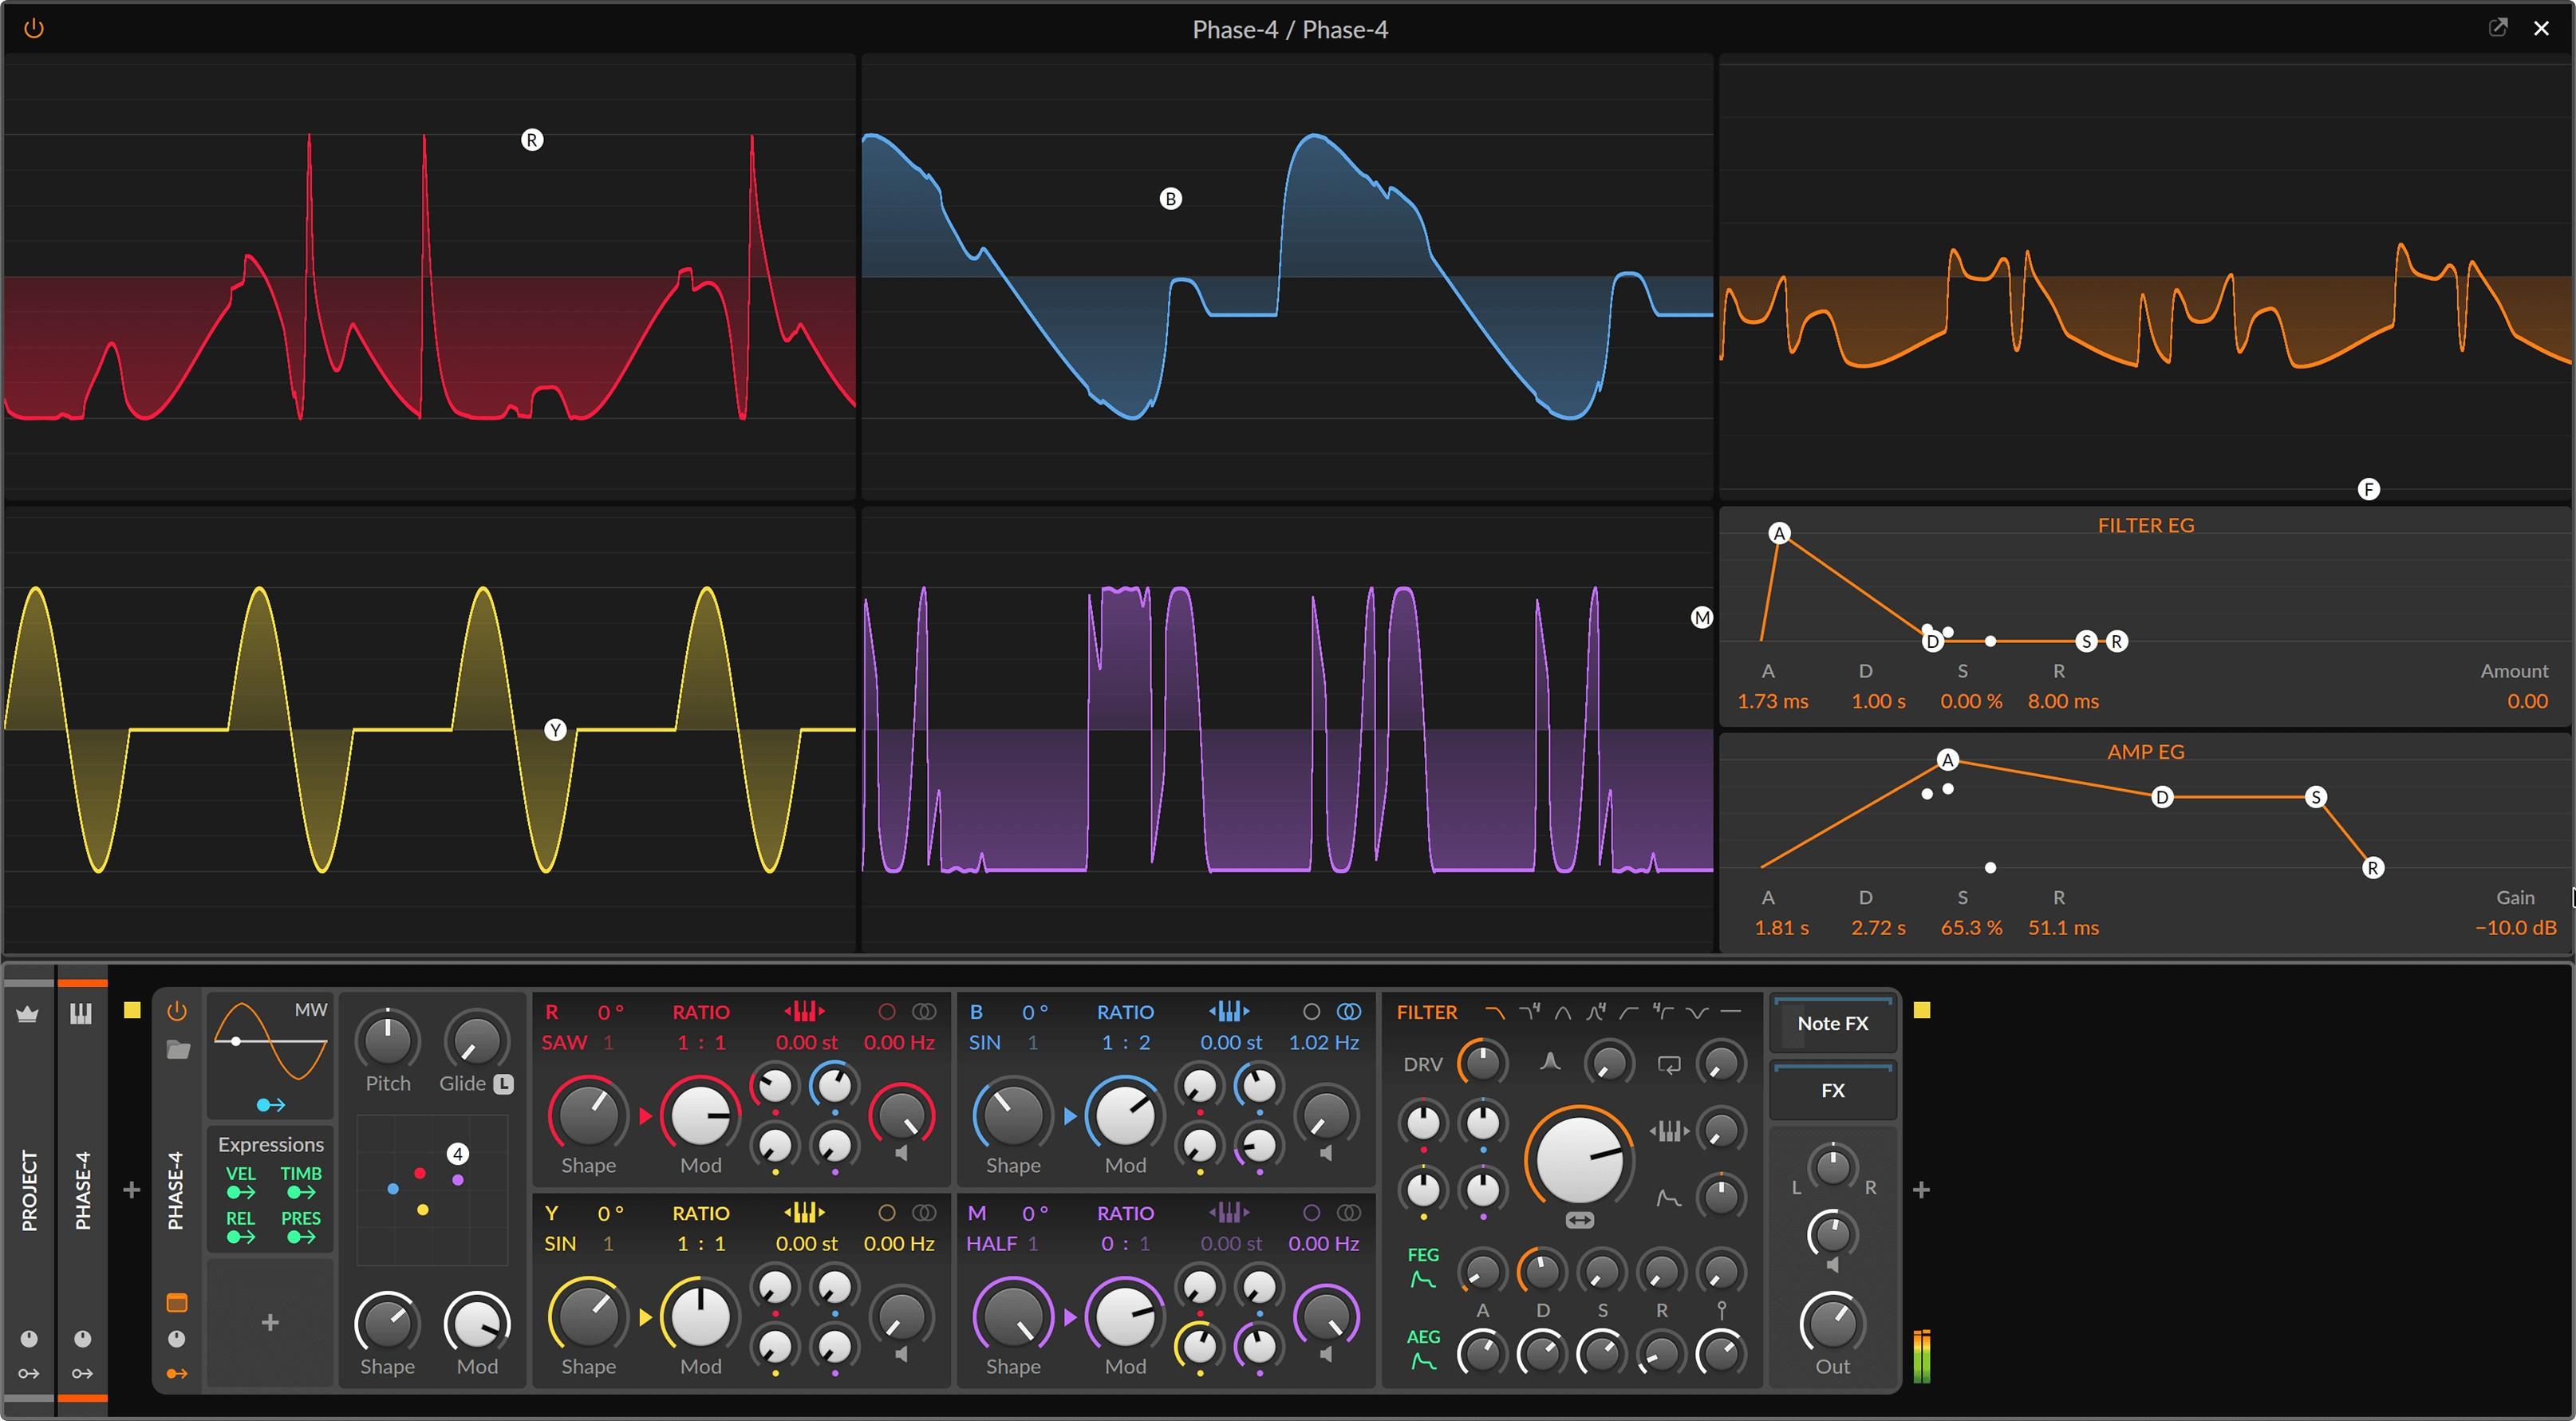2576x1421 pixels.
Task: Toggle the Phase-4 device power button
Action: point(177,1012)
